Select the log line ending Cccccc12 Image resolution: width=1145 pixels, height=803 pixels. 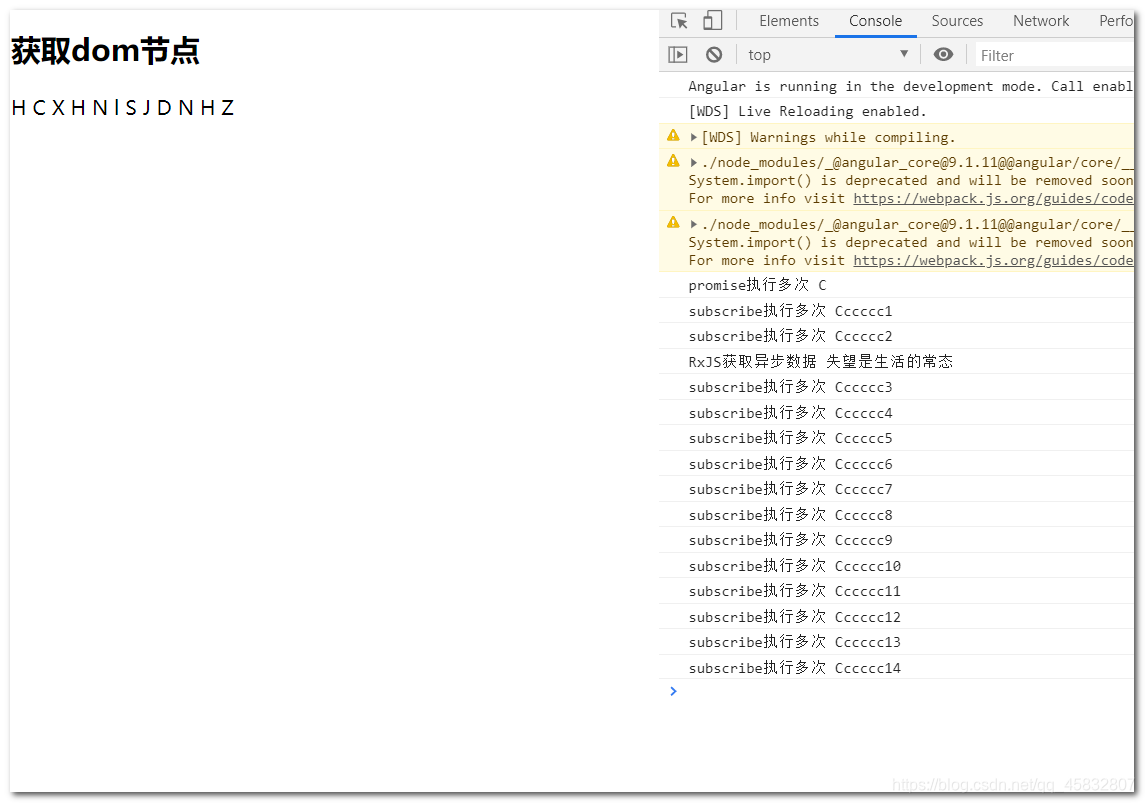[x=897, y=618]
